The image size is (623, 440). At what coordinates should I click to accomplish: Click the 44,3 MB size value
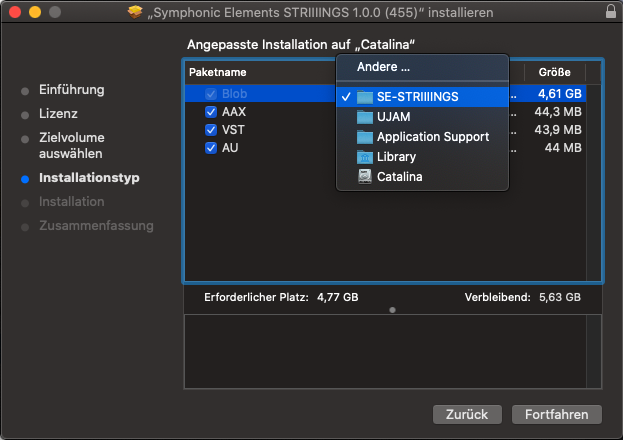[x=558, y=112]
